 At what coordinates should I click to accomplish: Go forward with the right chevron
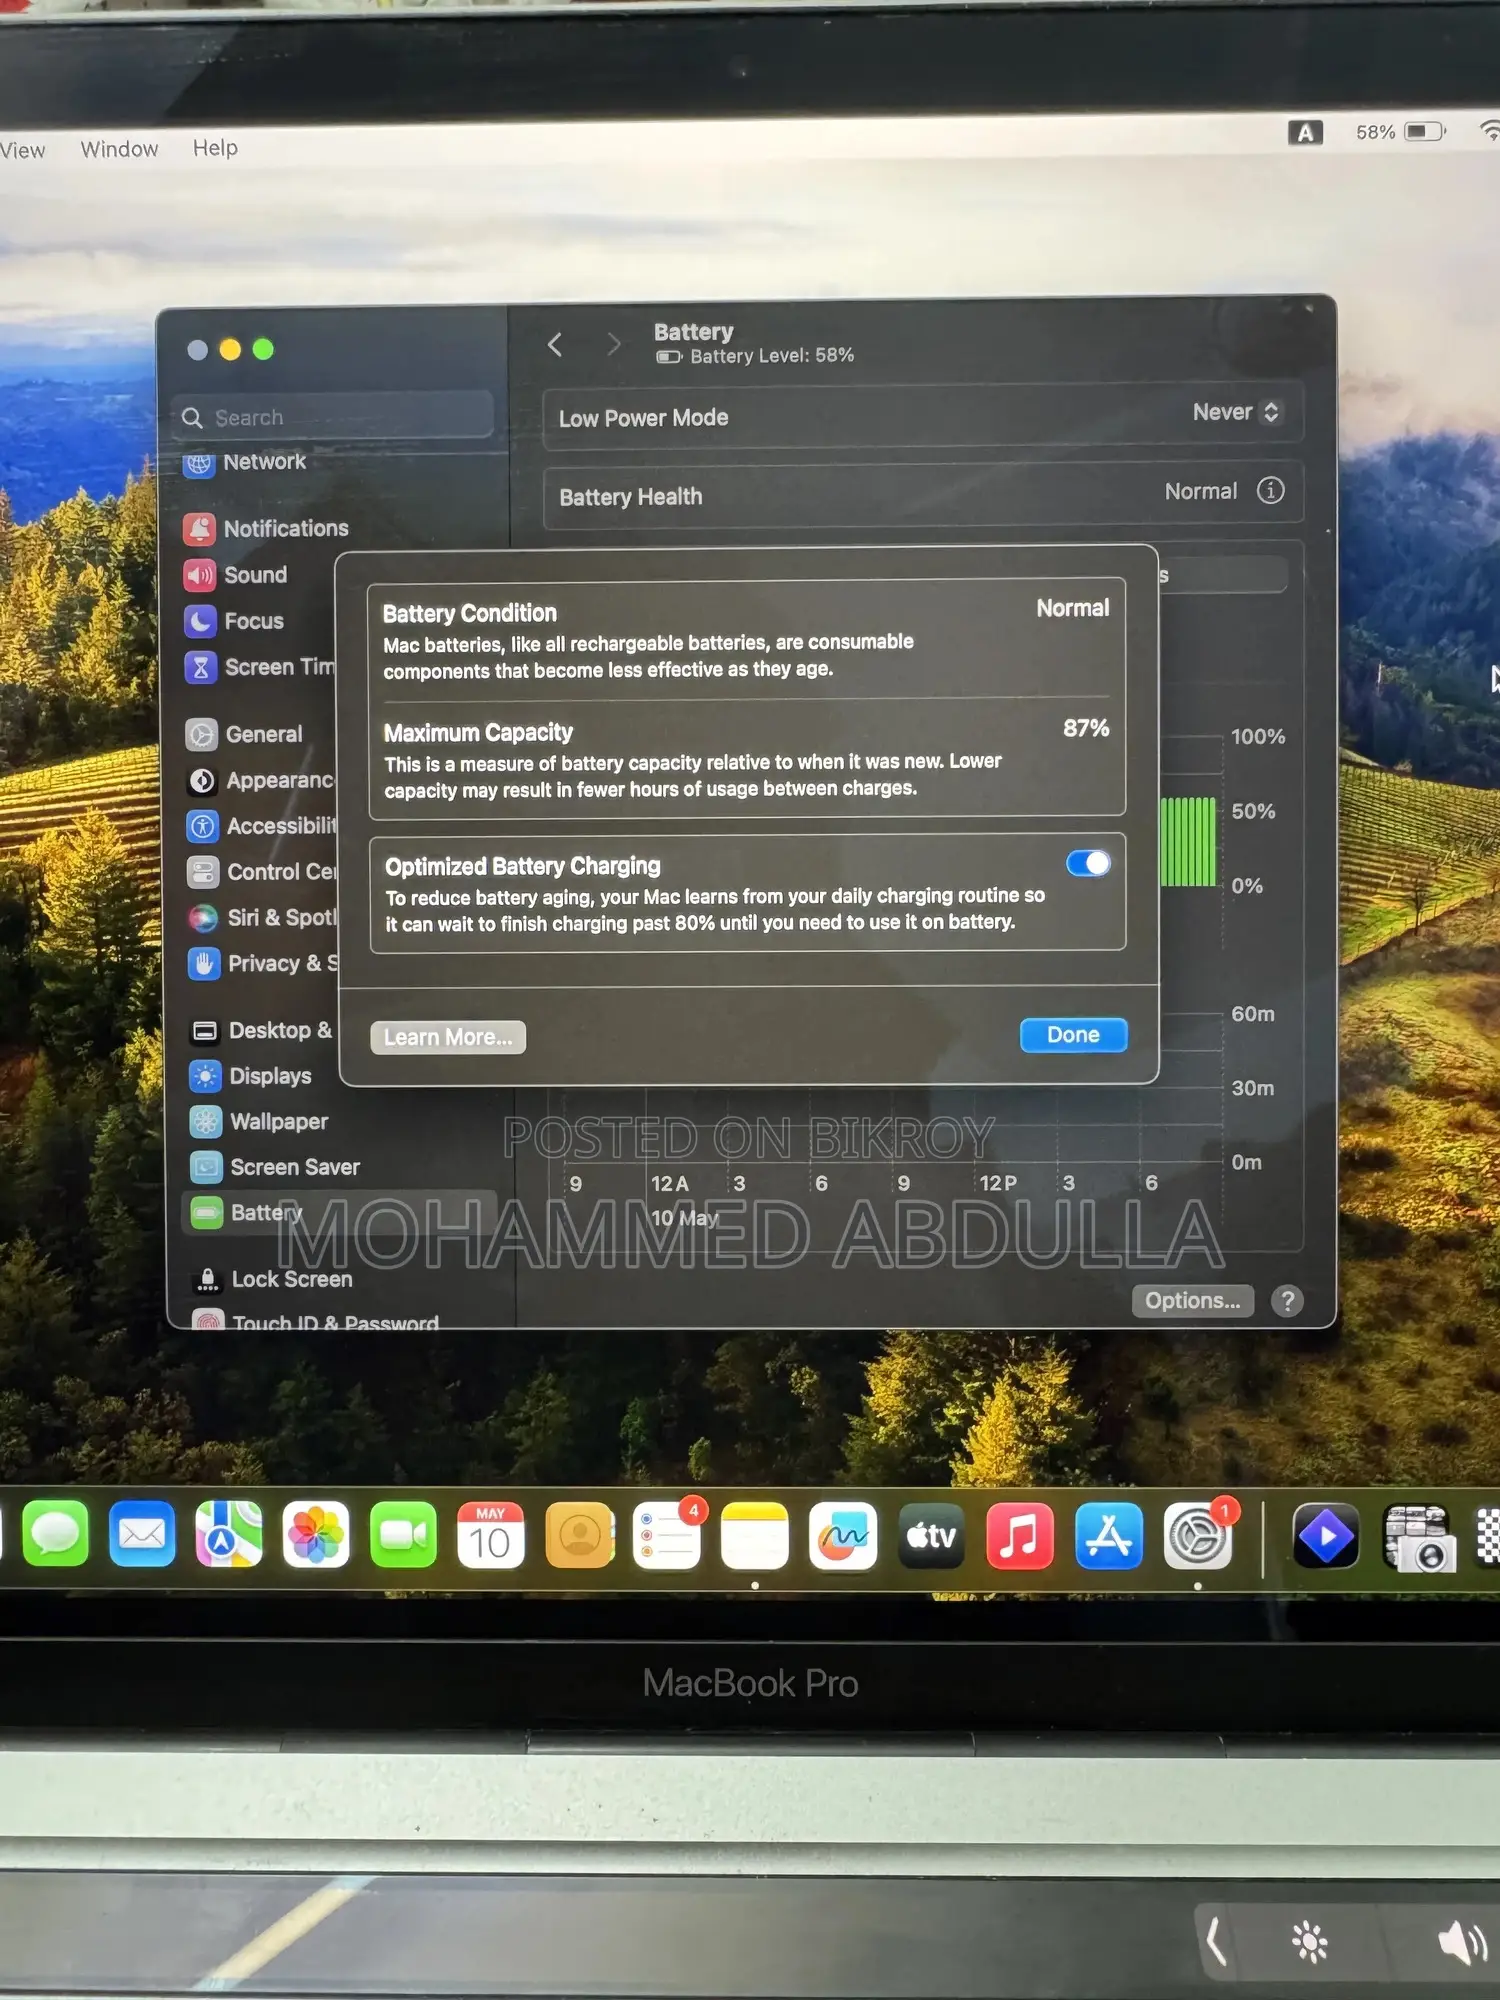click(614, 345)
